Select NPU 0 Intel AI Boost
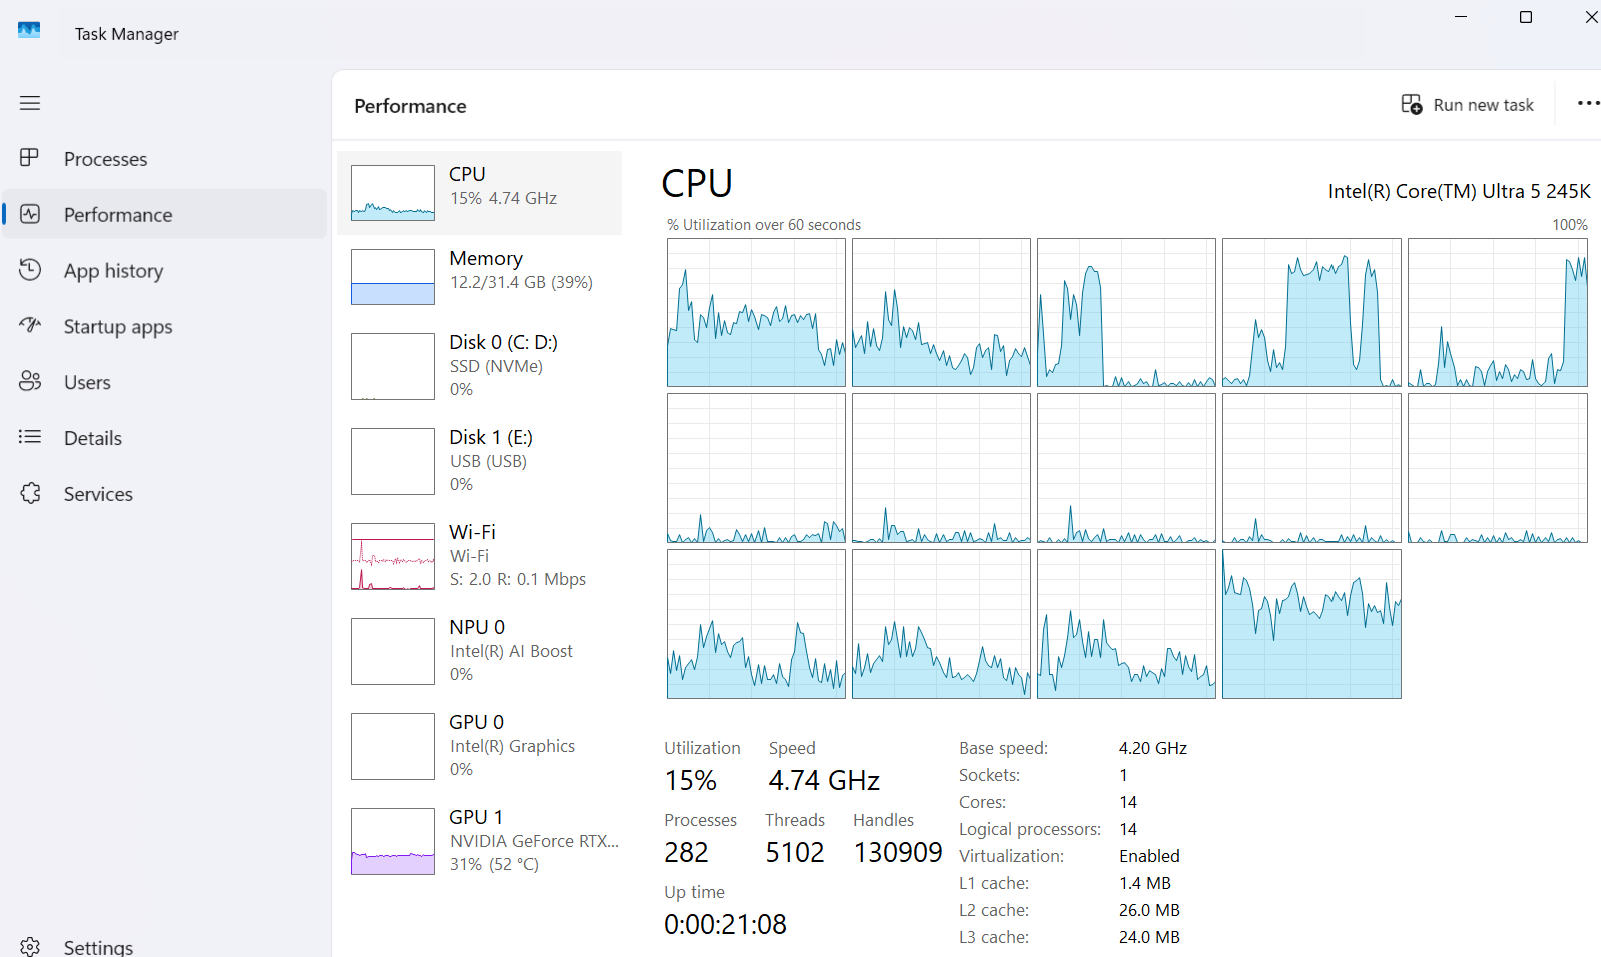Screen dimensions: 1601x957 point(479,651)
